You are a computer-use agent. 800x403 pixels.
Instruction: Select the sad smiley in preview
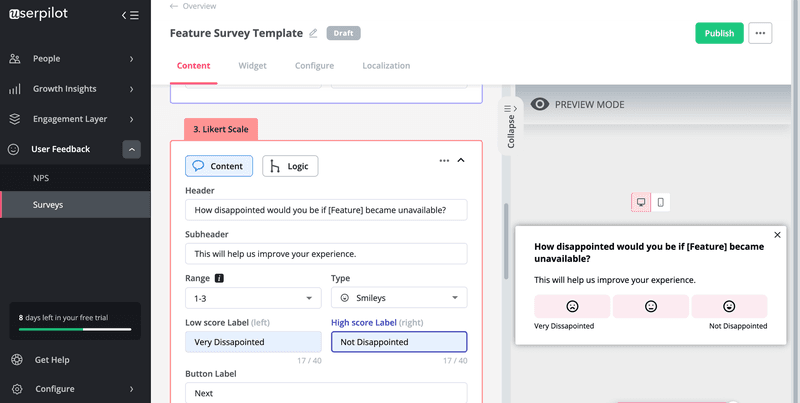point(572,306)
